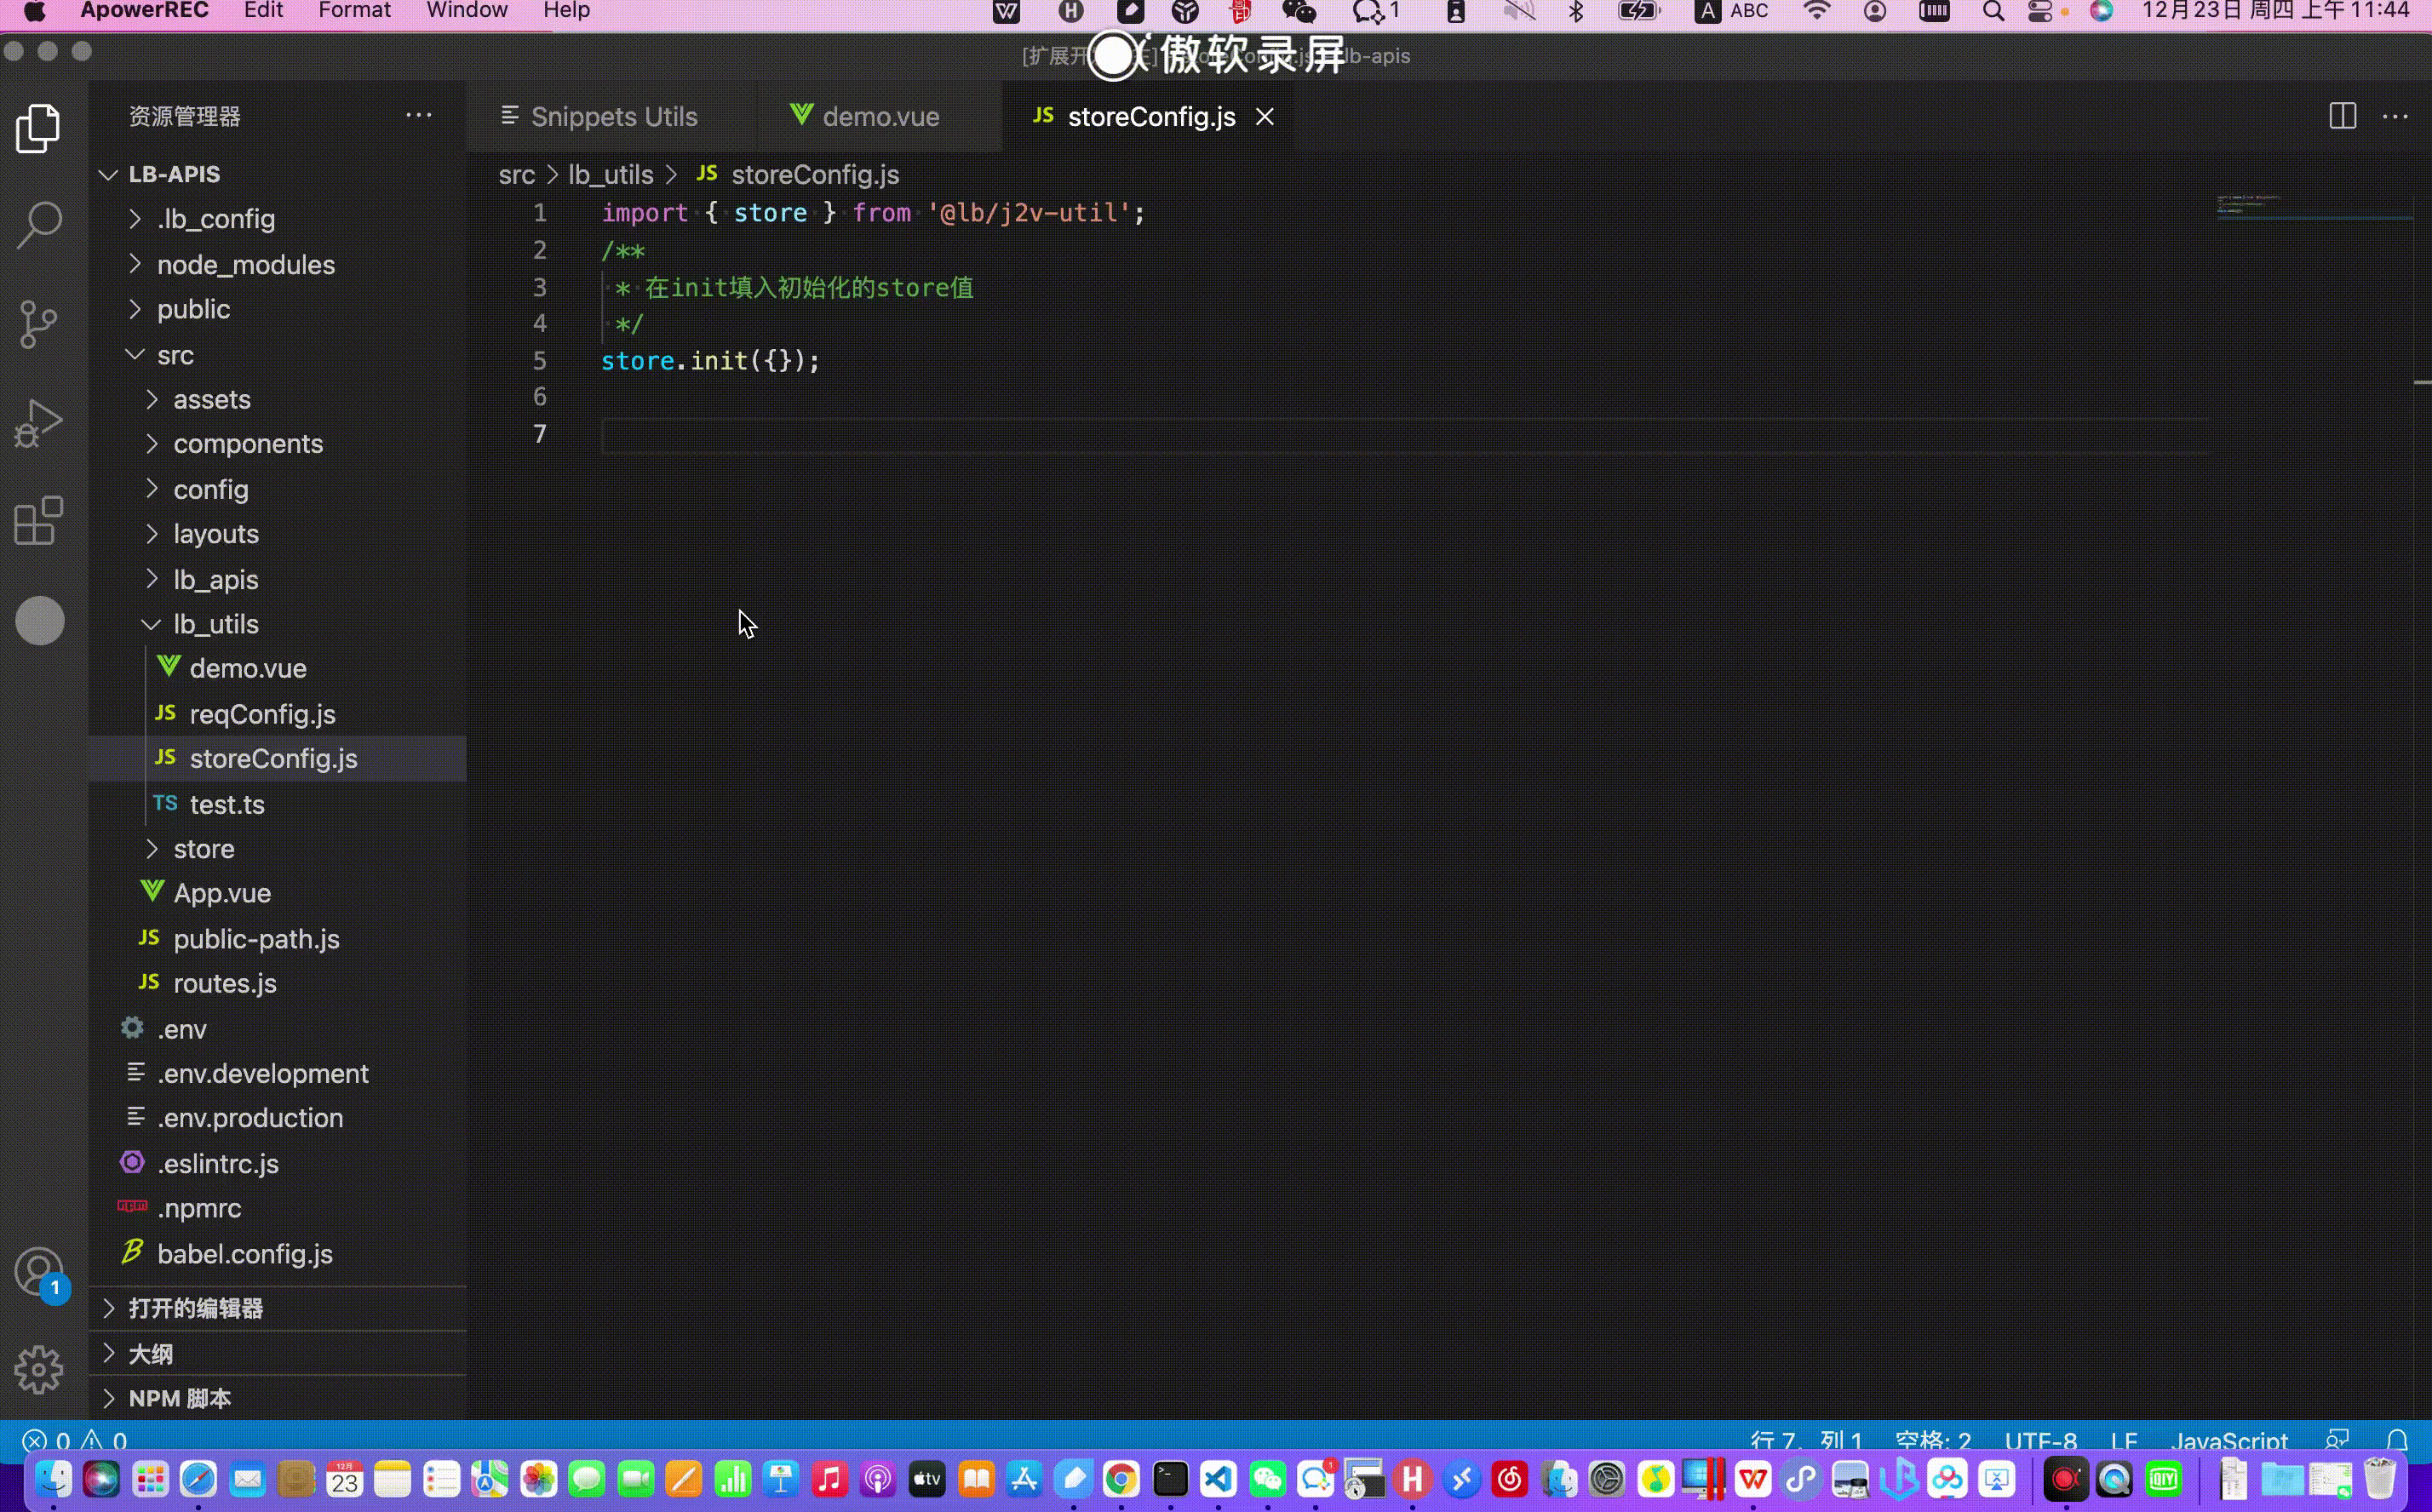Click the empty line 7 in the editor
The height and width of the screenshot is (1512, 2432).
[x=1405, y=435]
